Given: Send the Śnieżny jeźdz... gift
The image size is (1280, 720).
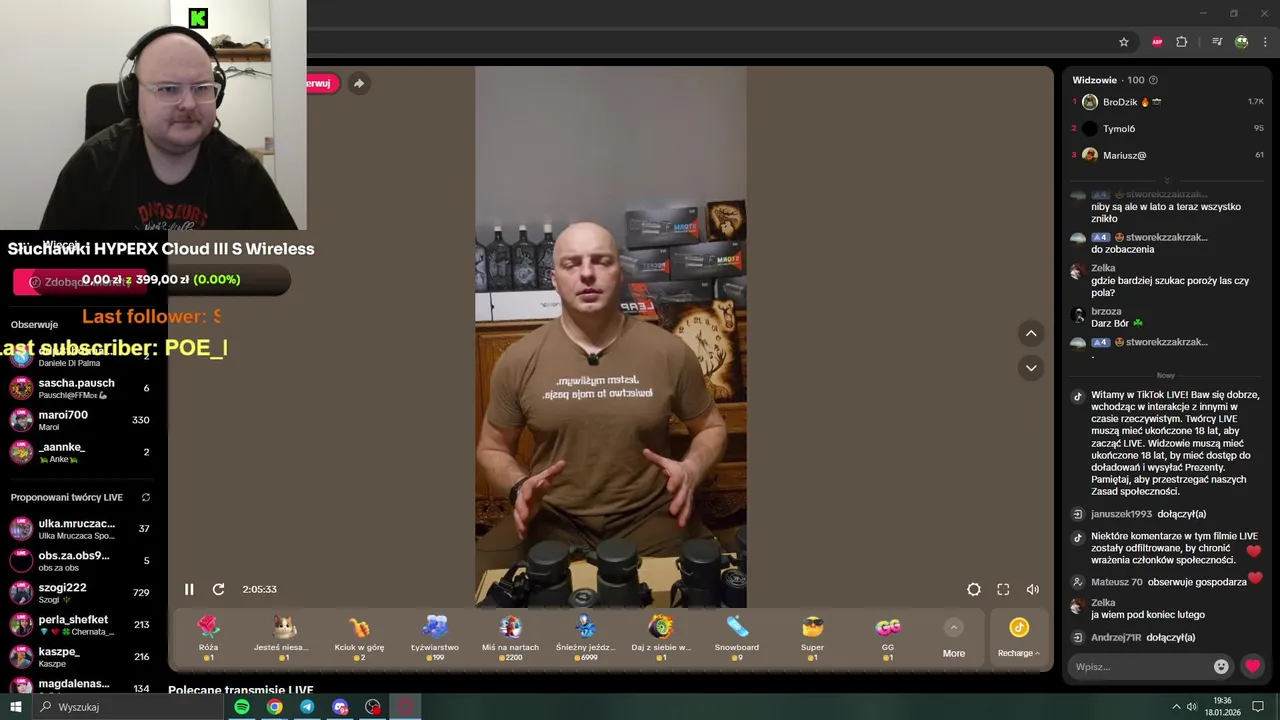Looking at the screenshot, I should [x=586, y=638].
